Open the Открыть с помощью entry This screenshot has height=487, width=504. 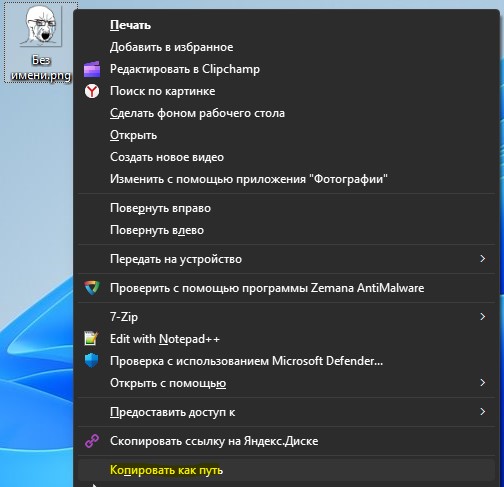286,383
